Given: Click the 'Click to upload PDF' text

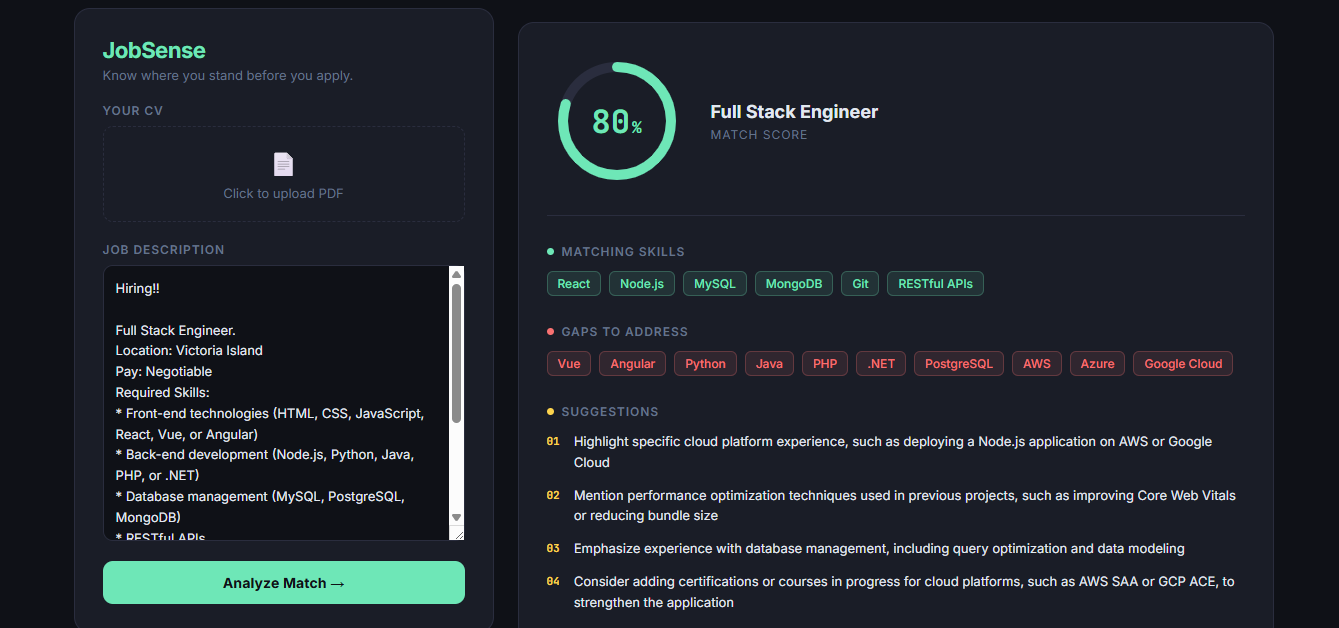Looking at the screenshot, I should pos(283,194).
